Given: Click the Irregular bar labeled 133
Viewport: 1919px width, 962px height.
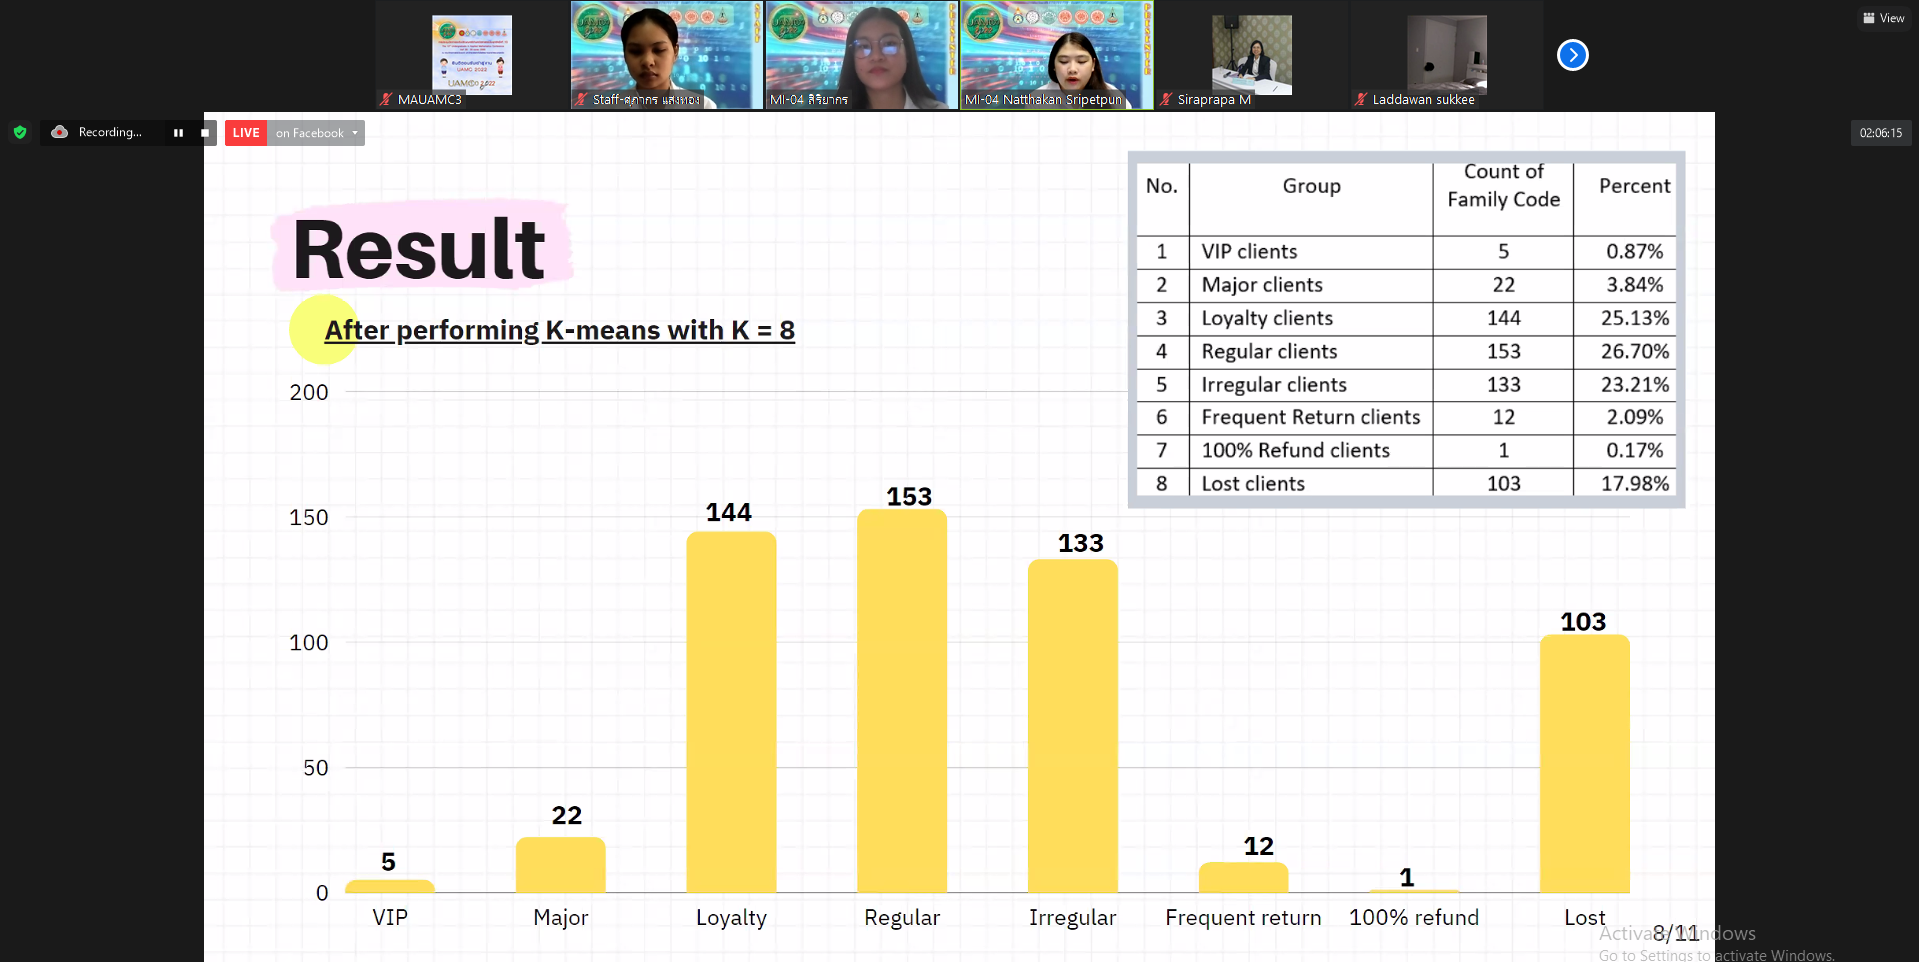Looking at the screenshot, I should tap(1073, 726).
